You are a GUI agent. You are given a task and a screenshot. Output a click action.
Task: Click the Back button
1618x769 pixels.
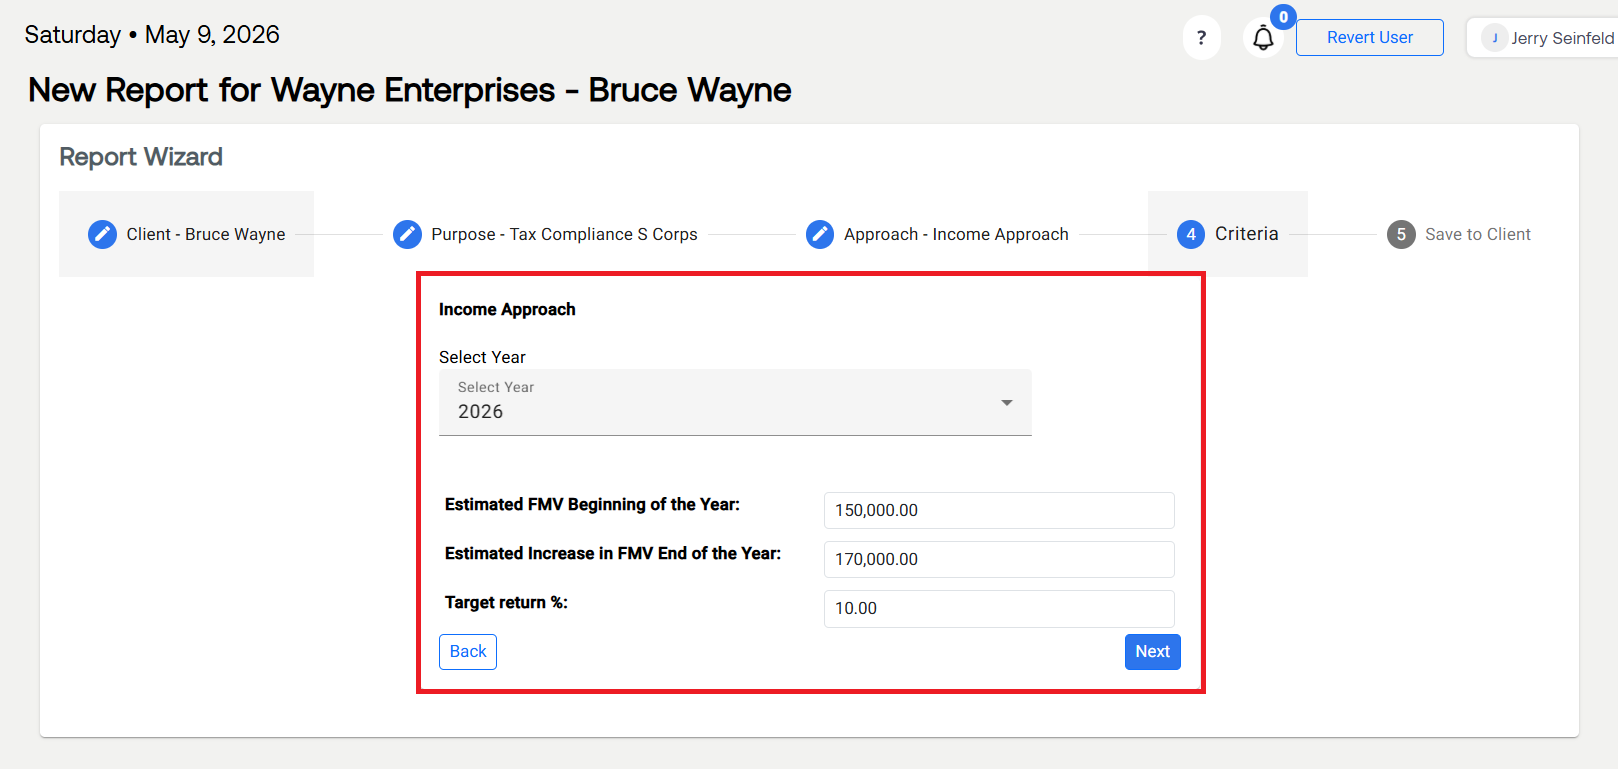pos(468,652)
